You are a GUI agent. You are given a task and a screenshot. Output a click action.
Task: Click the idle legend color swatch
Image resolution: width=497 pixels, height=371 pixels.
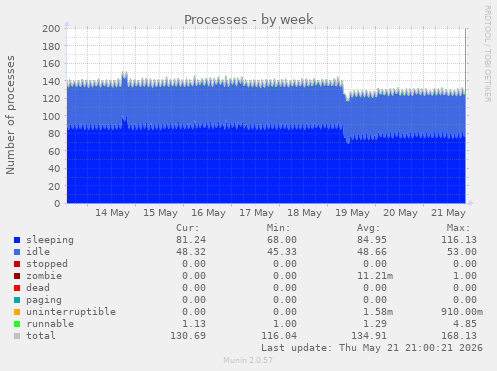pyautogui.click(x=17, y=252)
